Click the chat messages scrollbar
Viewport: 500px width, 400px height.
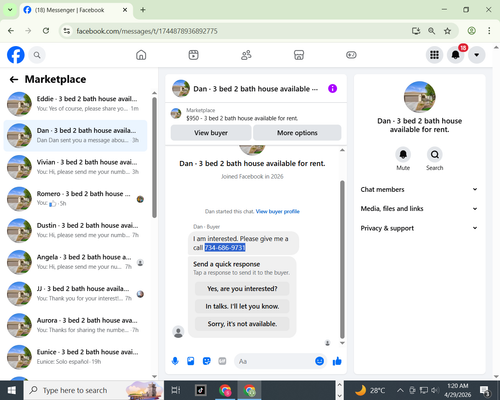[x=342, y=259]
